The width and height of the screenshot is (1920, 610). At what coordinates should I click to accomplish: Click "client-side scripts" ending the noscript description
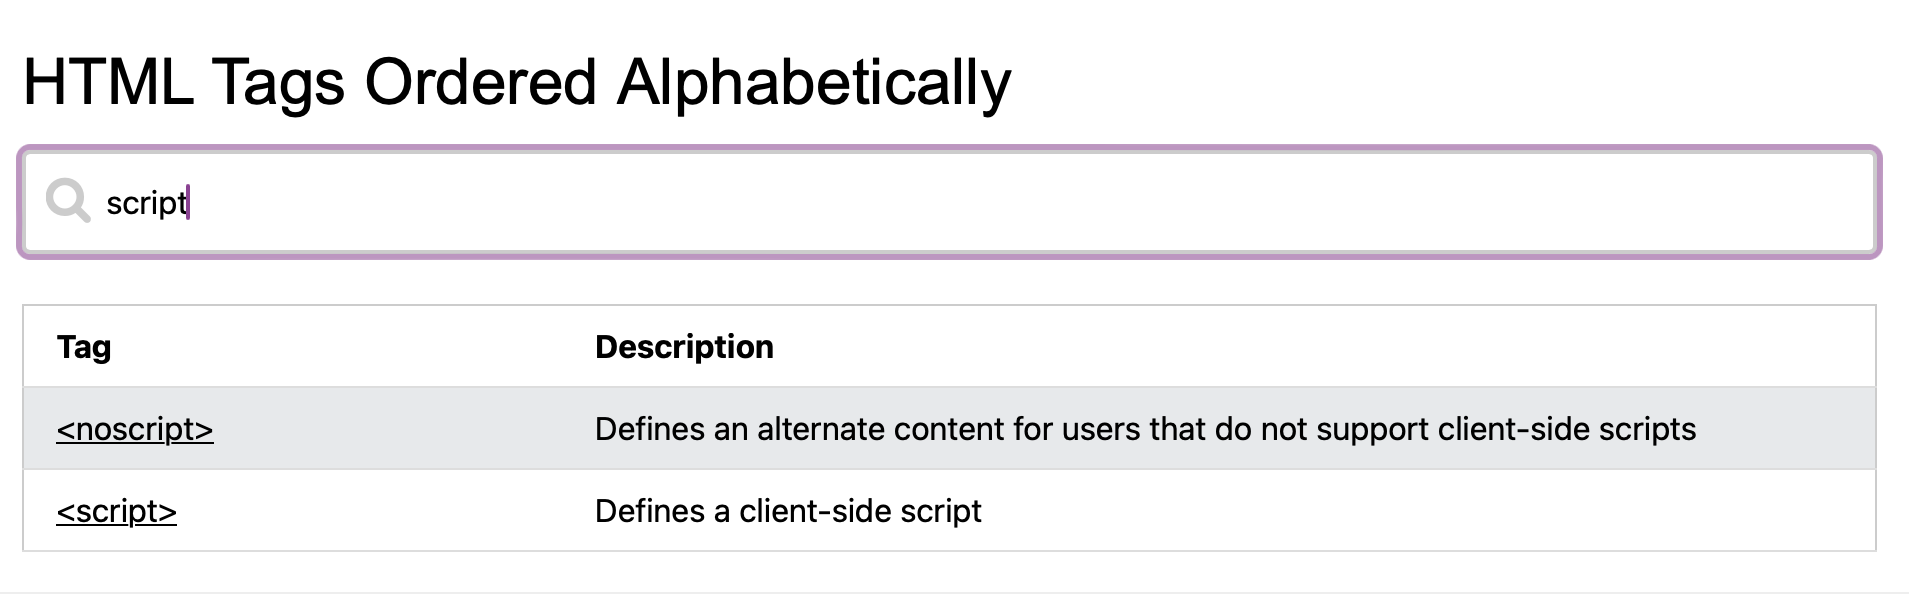click(1566, 429)
